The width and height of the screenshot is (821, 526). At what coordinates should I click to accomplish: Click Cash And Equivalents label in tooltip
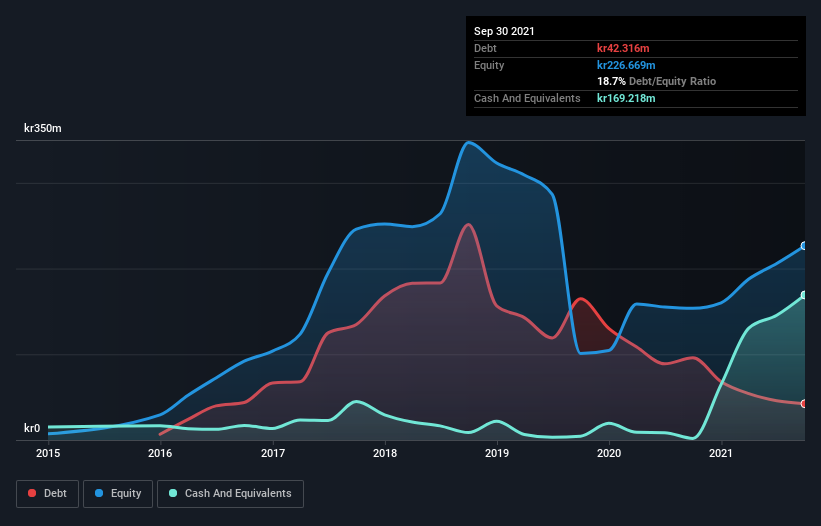527,98
